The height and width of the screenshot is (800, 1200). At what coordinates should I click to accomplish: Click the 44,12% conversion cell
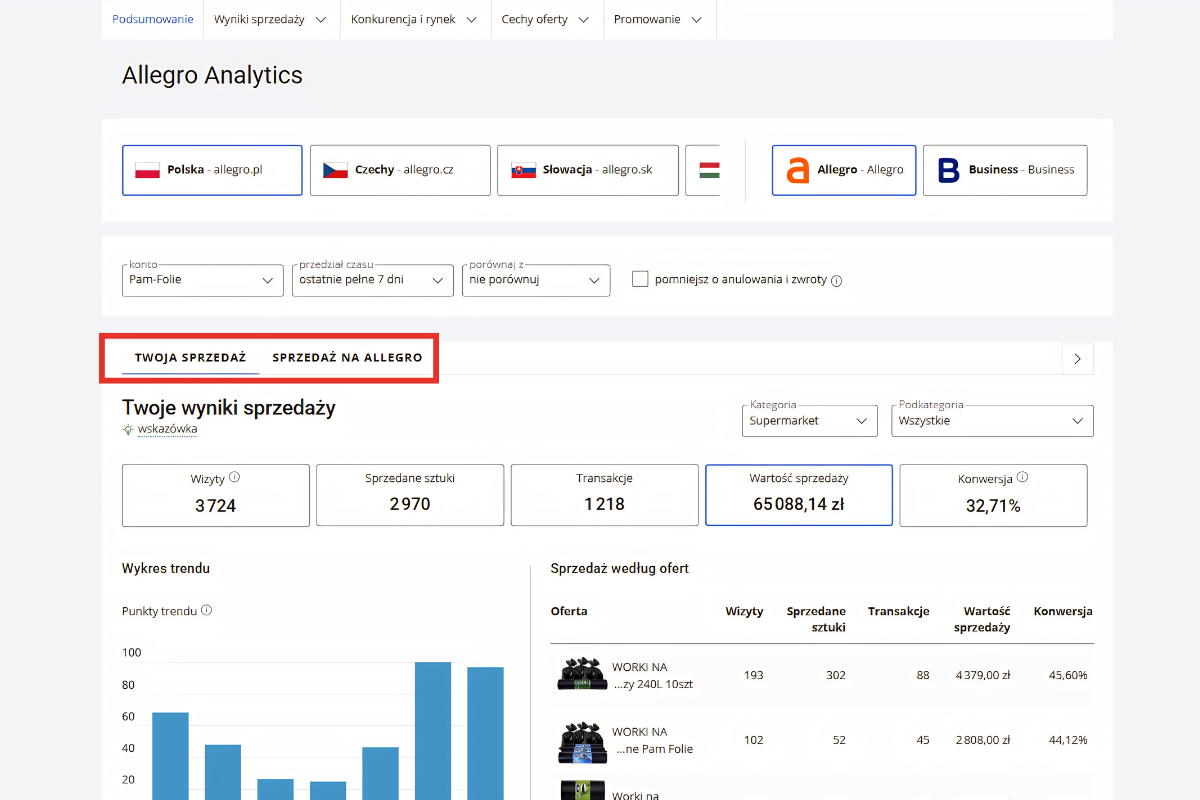pos(1068,741)
